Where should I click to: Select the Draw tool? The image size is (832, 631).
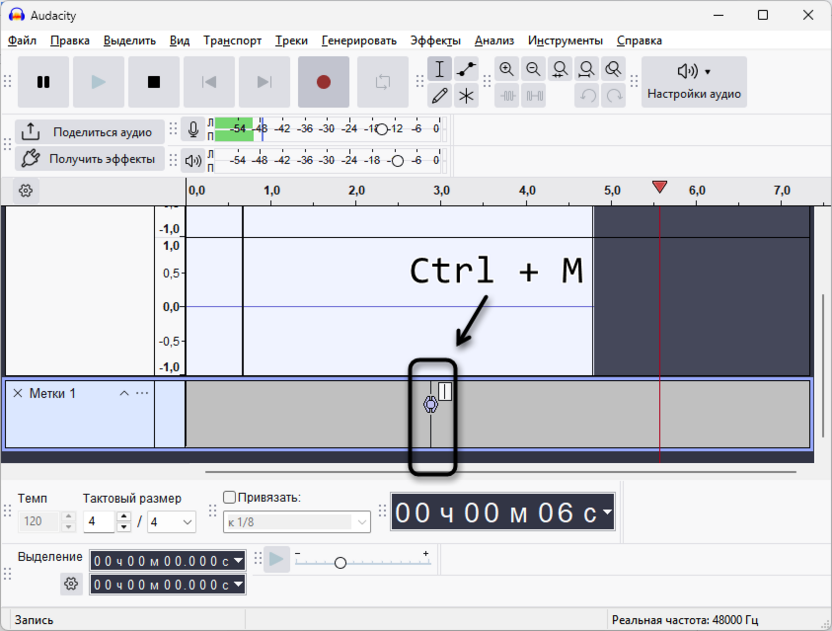coord(439,95)
